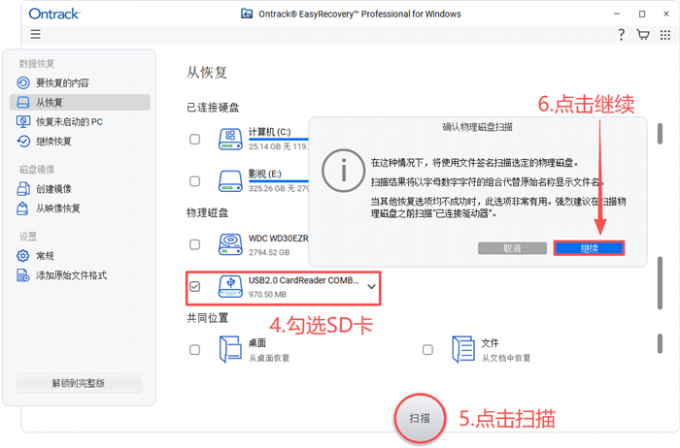The width and height of the screenshot is (680, 448).
Task: Click the 计算机 (C:) drive icon
Action: pyautogui.click(x=230, y=139)
